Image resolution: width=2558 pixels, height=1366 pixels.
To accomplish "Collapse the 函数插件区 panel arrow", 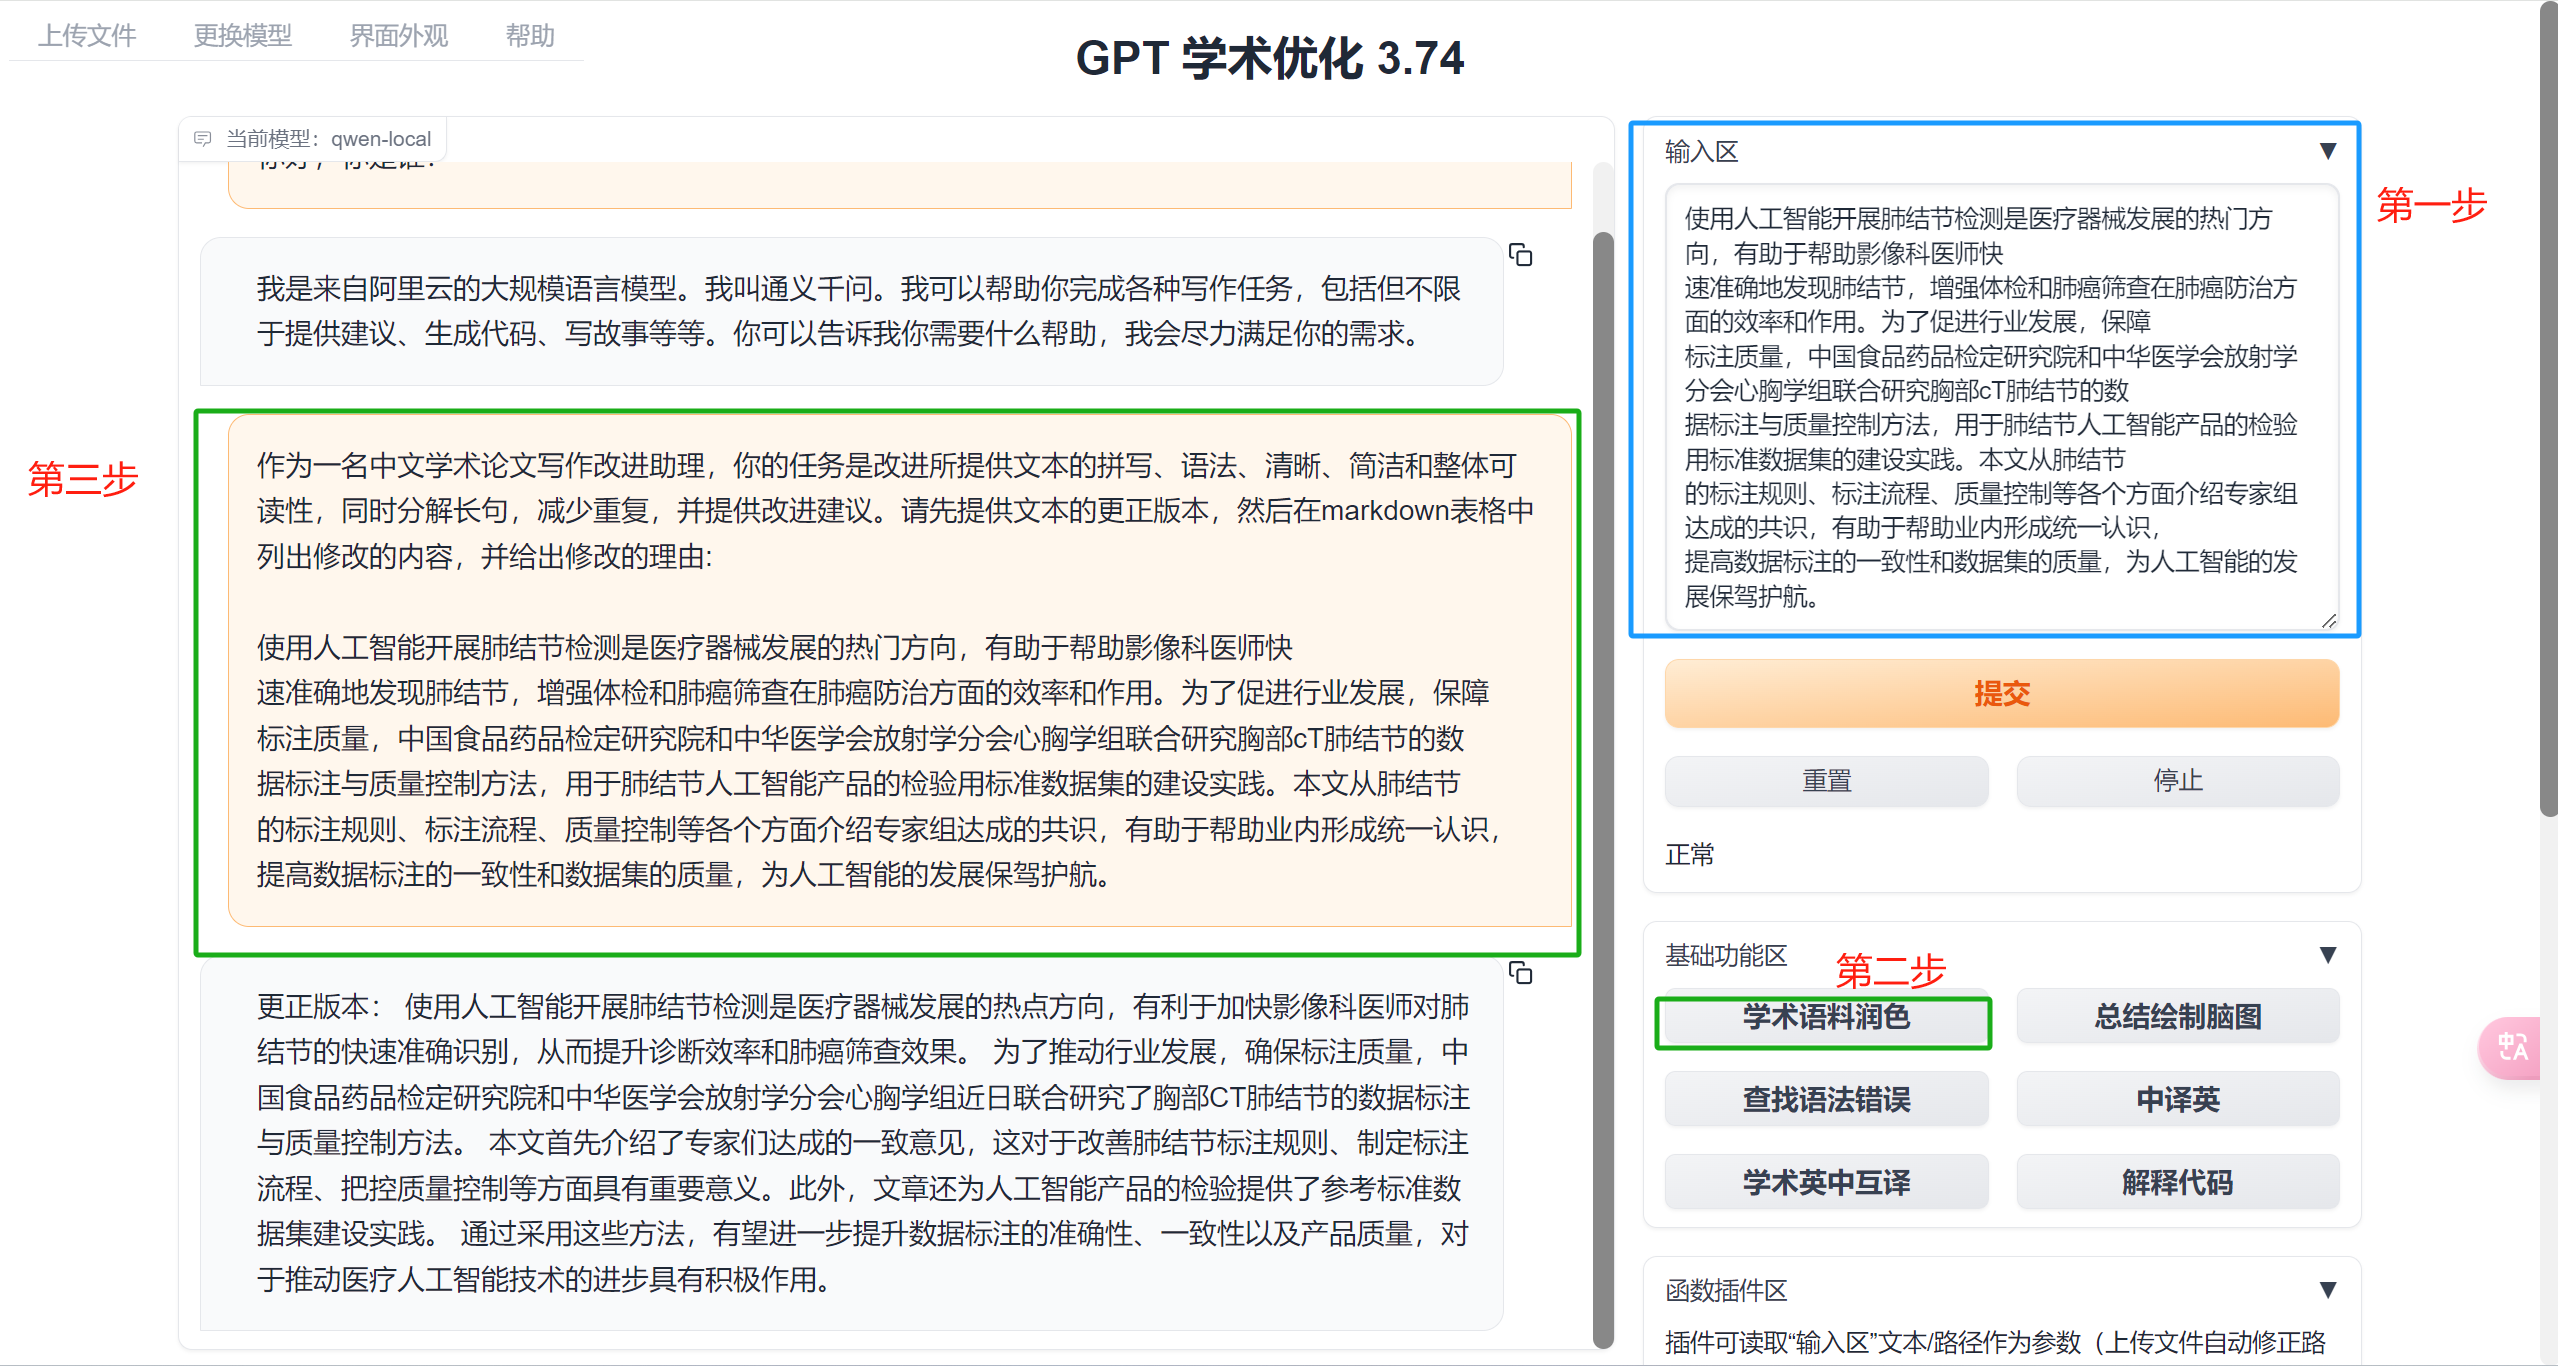I will click(2327, 1290).
